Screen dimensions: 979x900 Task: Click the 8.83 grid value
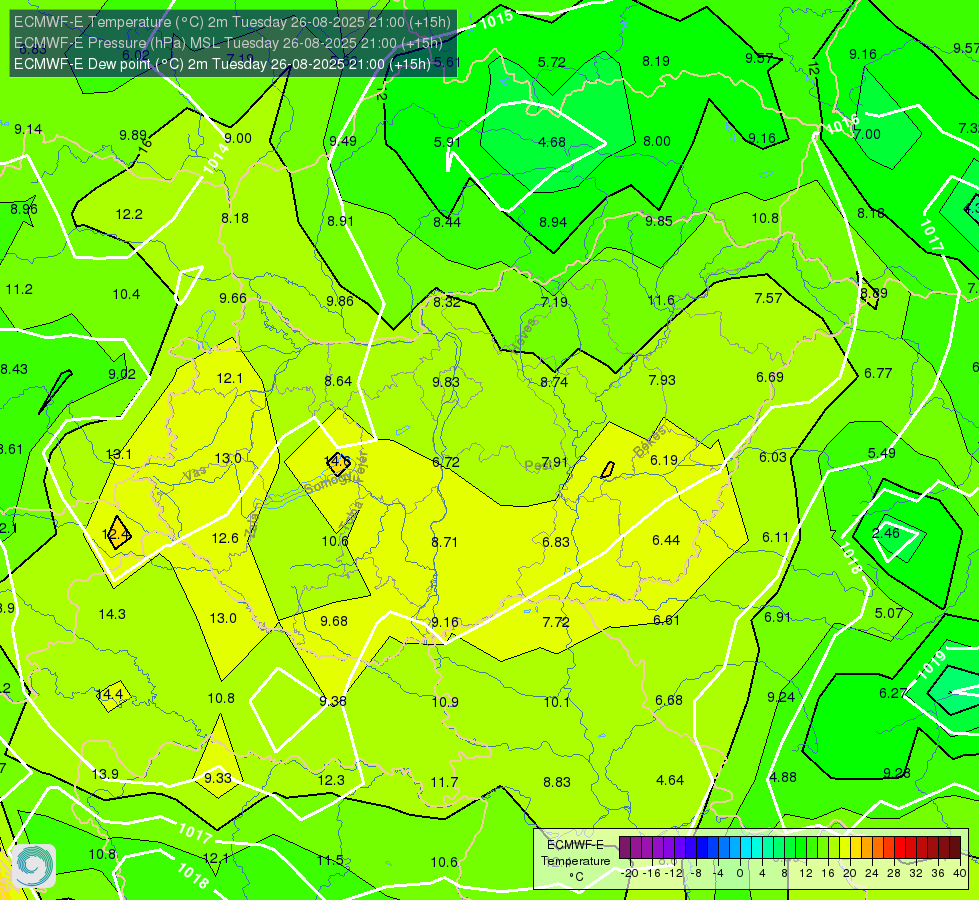[x=557, y=782]
